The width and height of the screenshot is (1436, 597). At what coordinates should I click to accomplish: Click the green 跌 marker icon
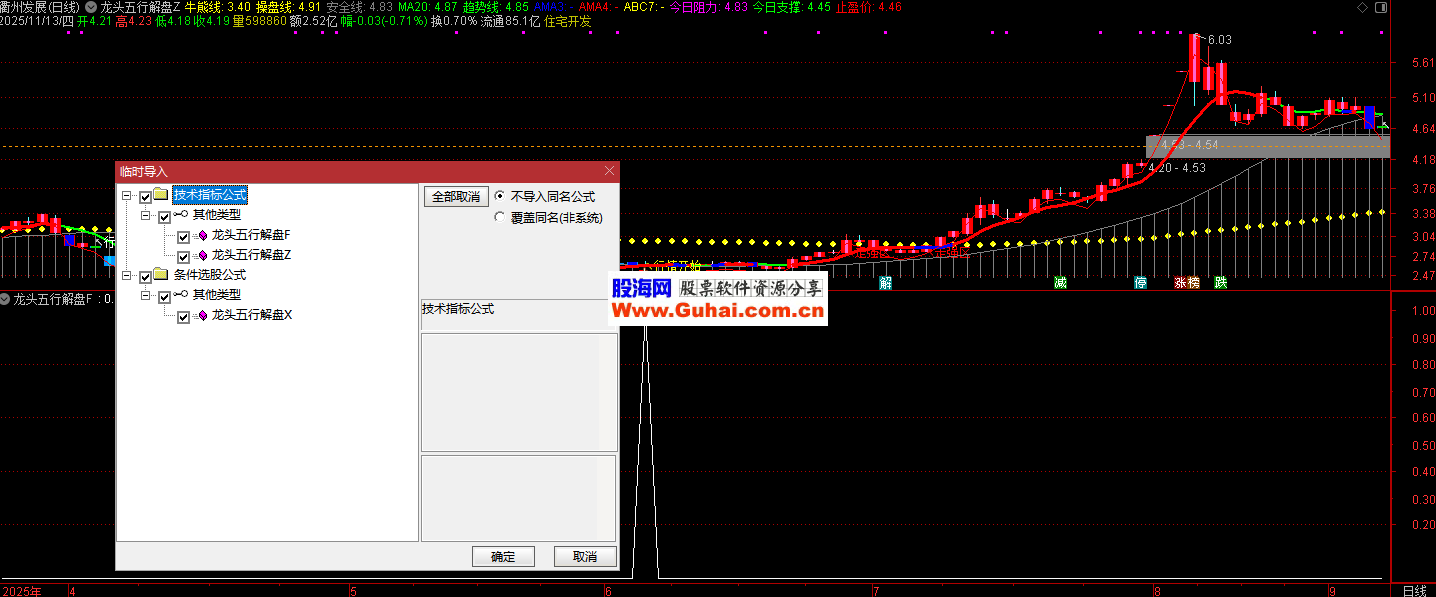(1220, 283)
